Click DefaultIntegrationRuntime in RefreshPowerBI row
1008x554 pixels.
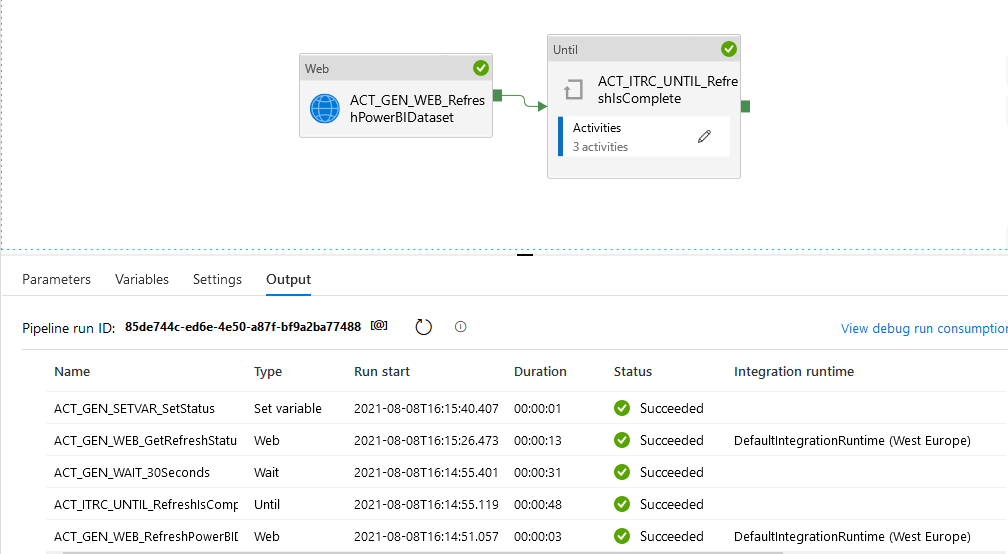(x=852, y=537)
